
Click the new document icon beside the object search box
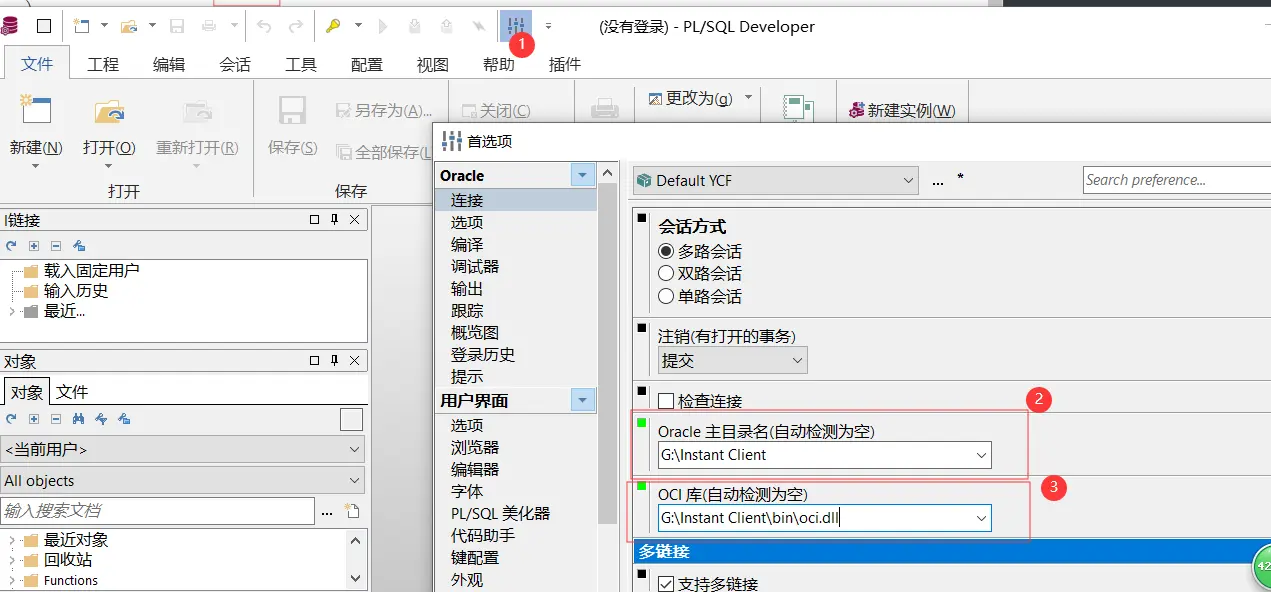click(x=351, y=511)
